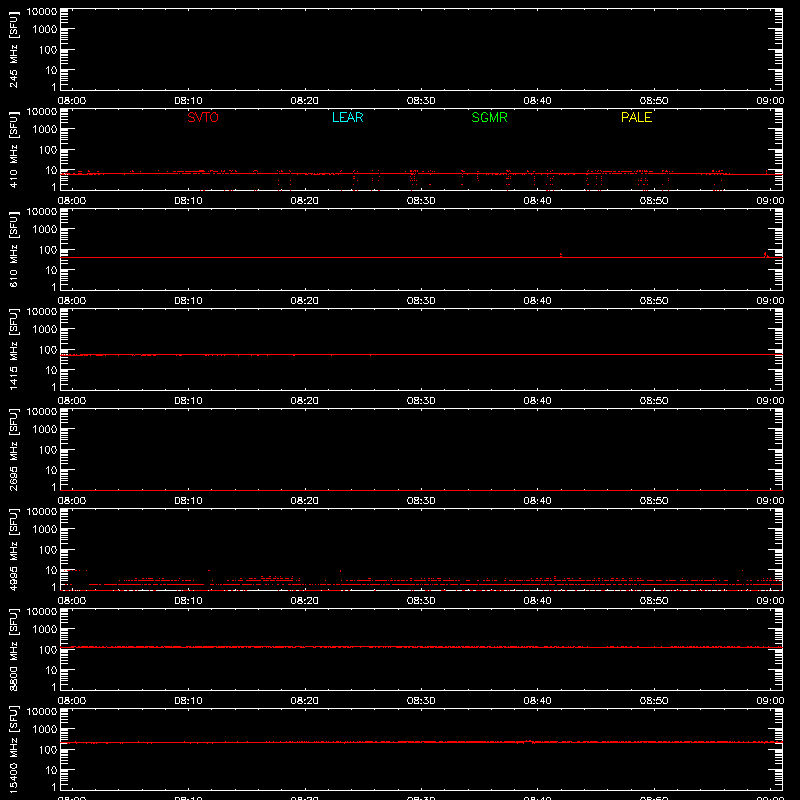
Task: Click 08:20 tick label under 8800 MHz panel
Action: pyautogui.click(x=305, y=701)
